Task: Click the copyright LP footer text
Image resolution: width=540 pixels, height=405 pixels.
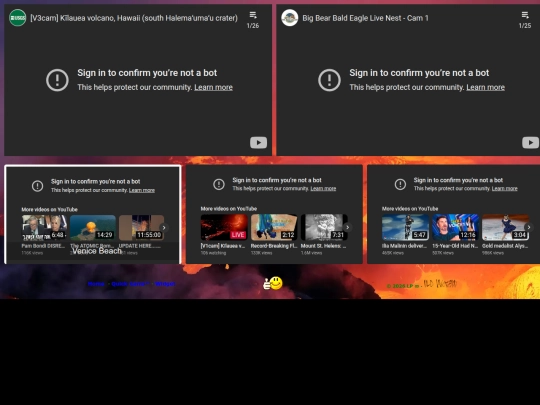Action: point(403,286)
